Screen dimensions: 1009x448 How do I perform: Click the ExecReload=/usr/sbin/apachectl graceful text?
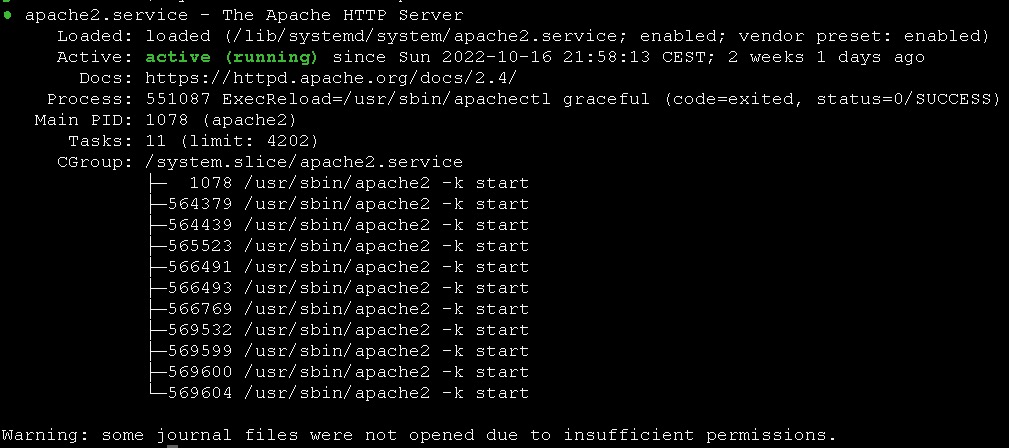(436, 99)
